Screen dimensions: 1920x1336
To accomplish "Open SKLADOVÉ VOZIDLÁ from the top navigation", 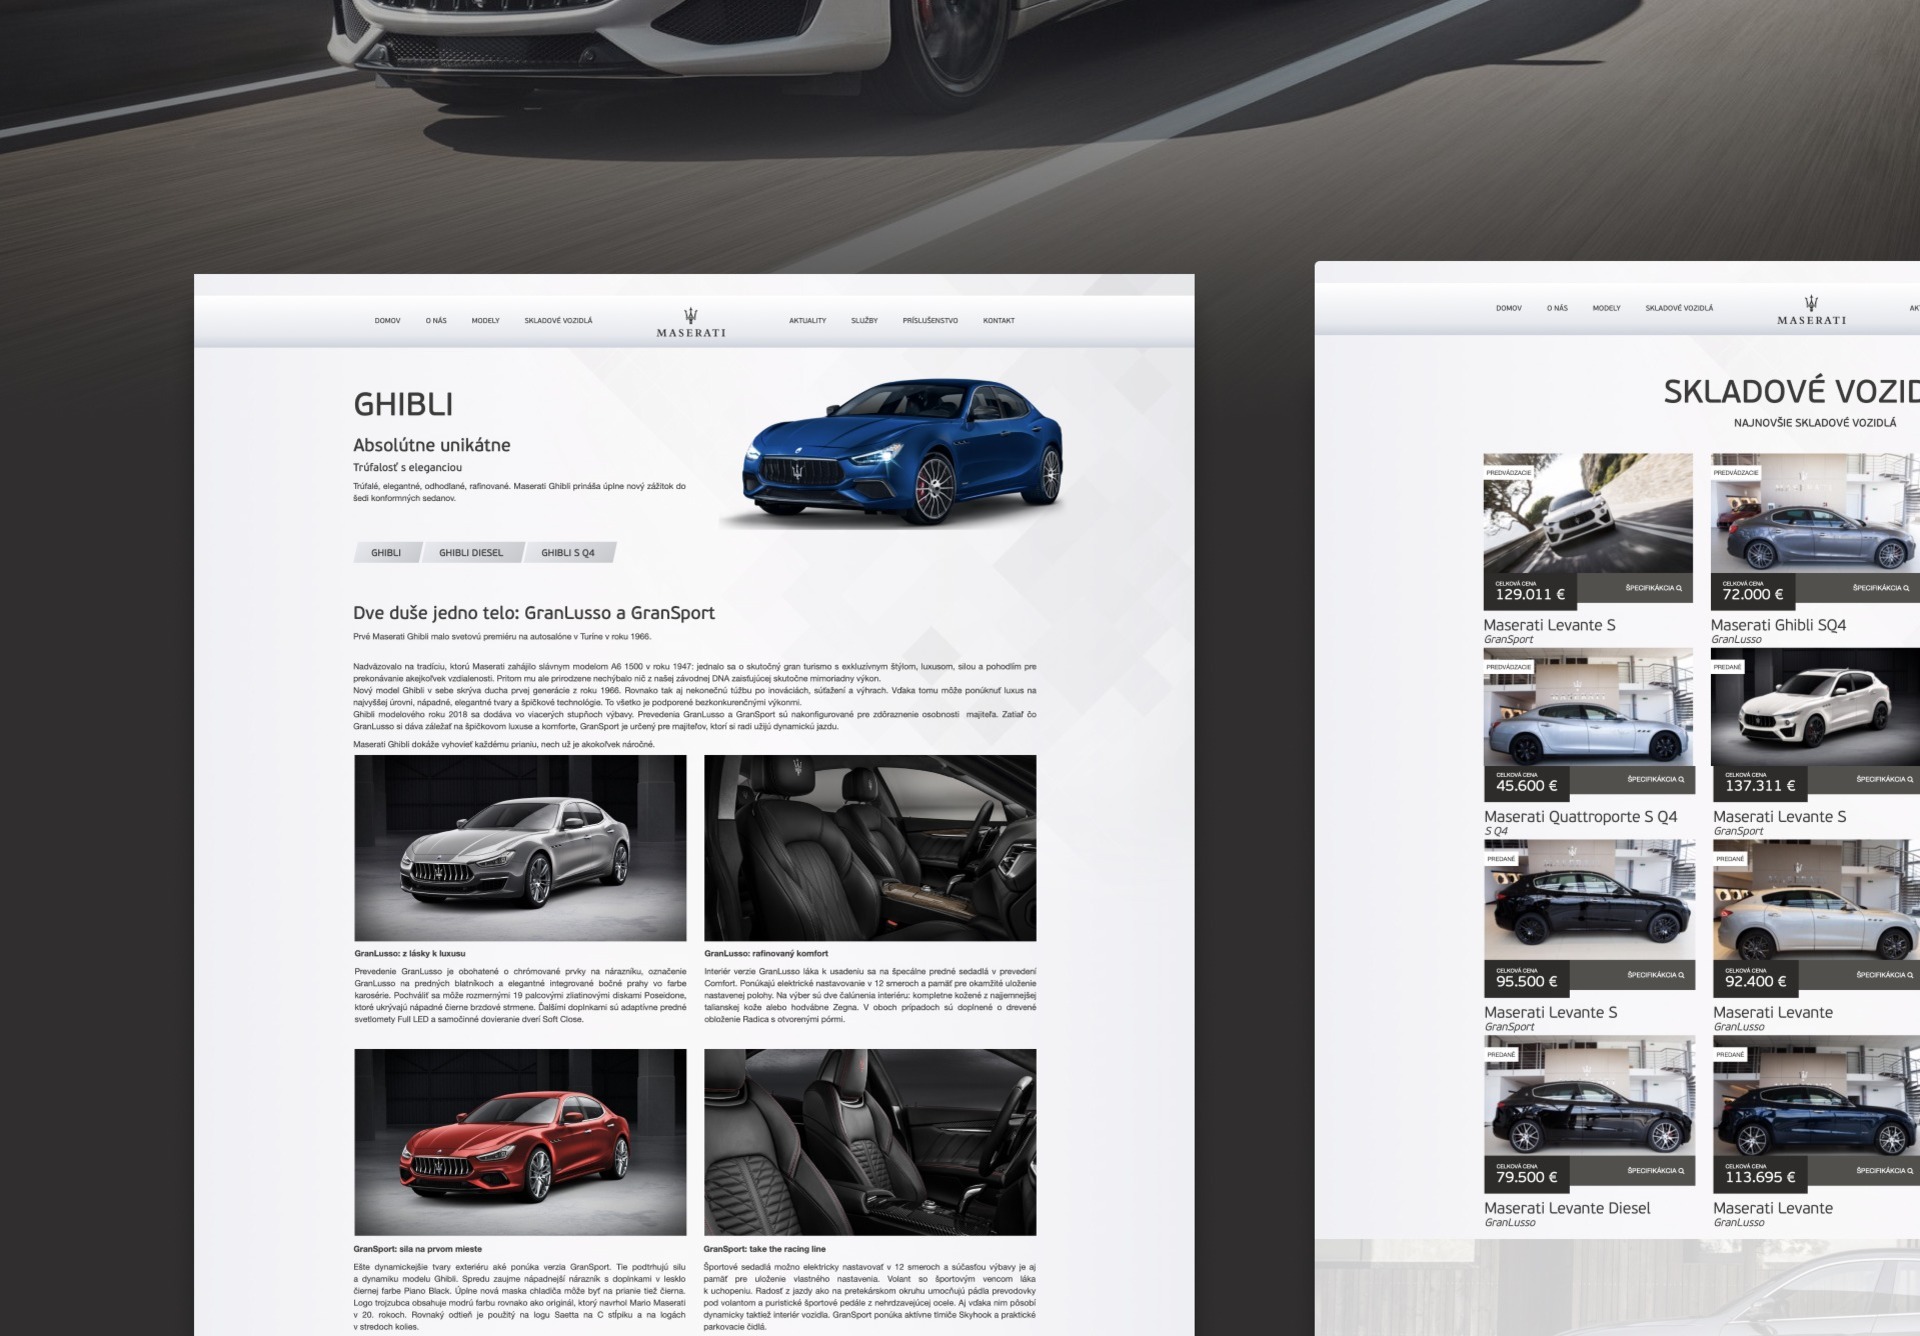I will tap(558, 319).
